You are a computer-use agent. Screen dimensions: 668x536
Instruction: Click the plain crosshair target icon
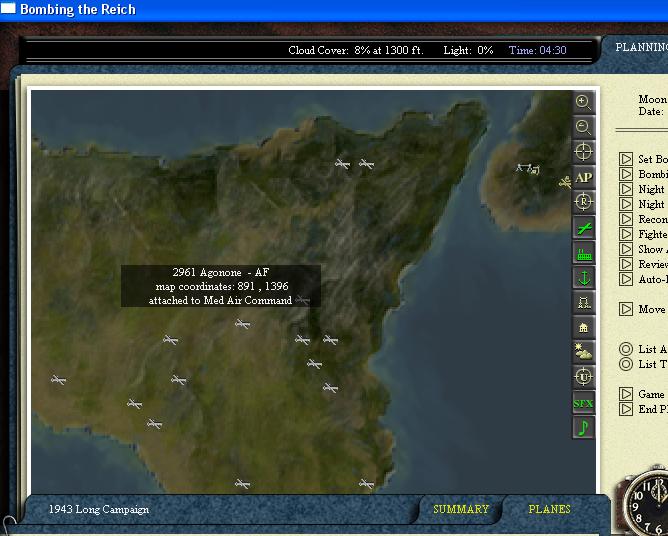583,152
